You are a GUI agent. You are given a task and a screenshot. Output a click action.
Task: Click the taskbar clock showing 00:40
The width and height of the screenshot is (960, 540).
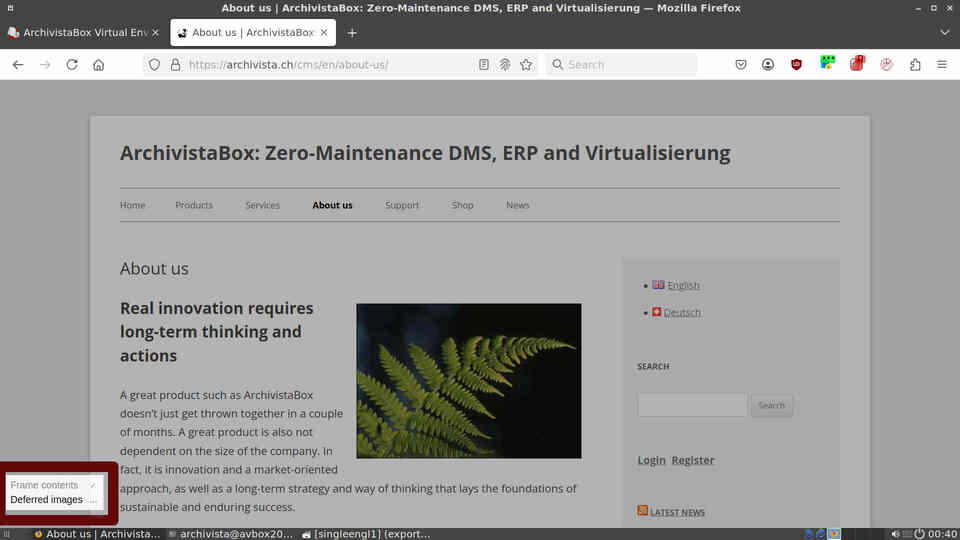942,534
